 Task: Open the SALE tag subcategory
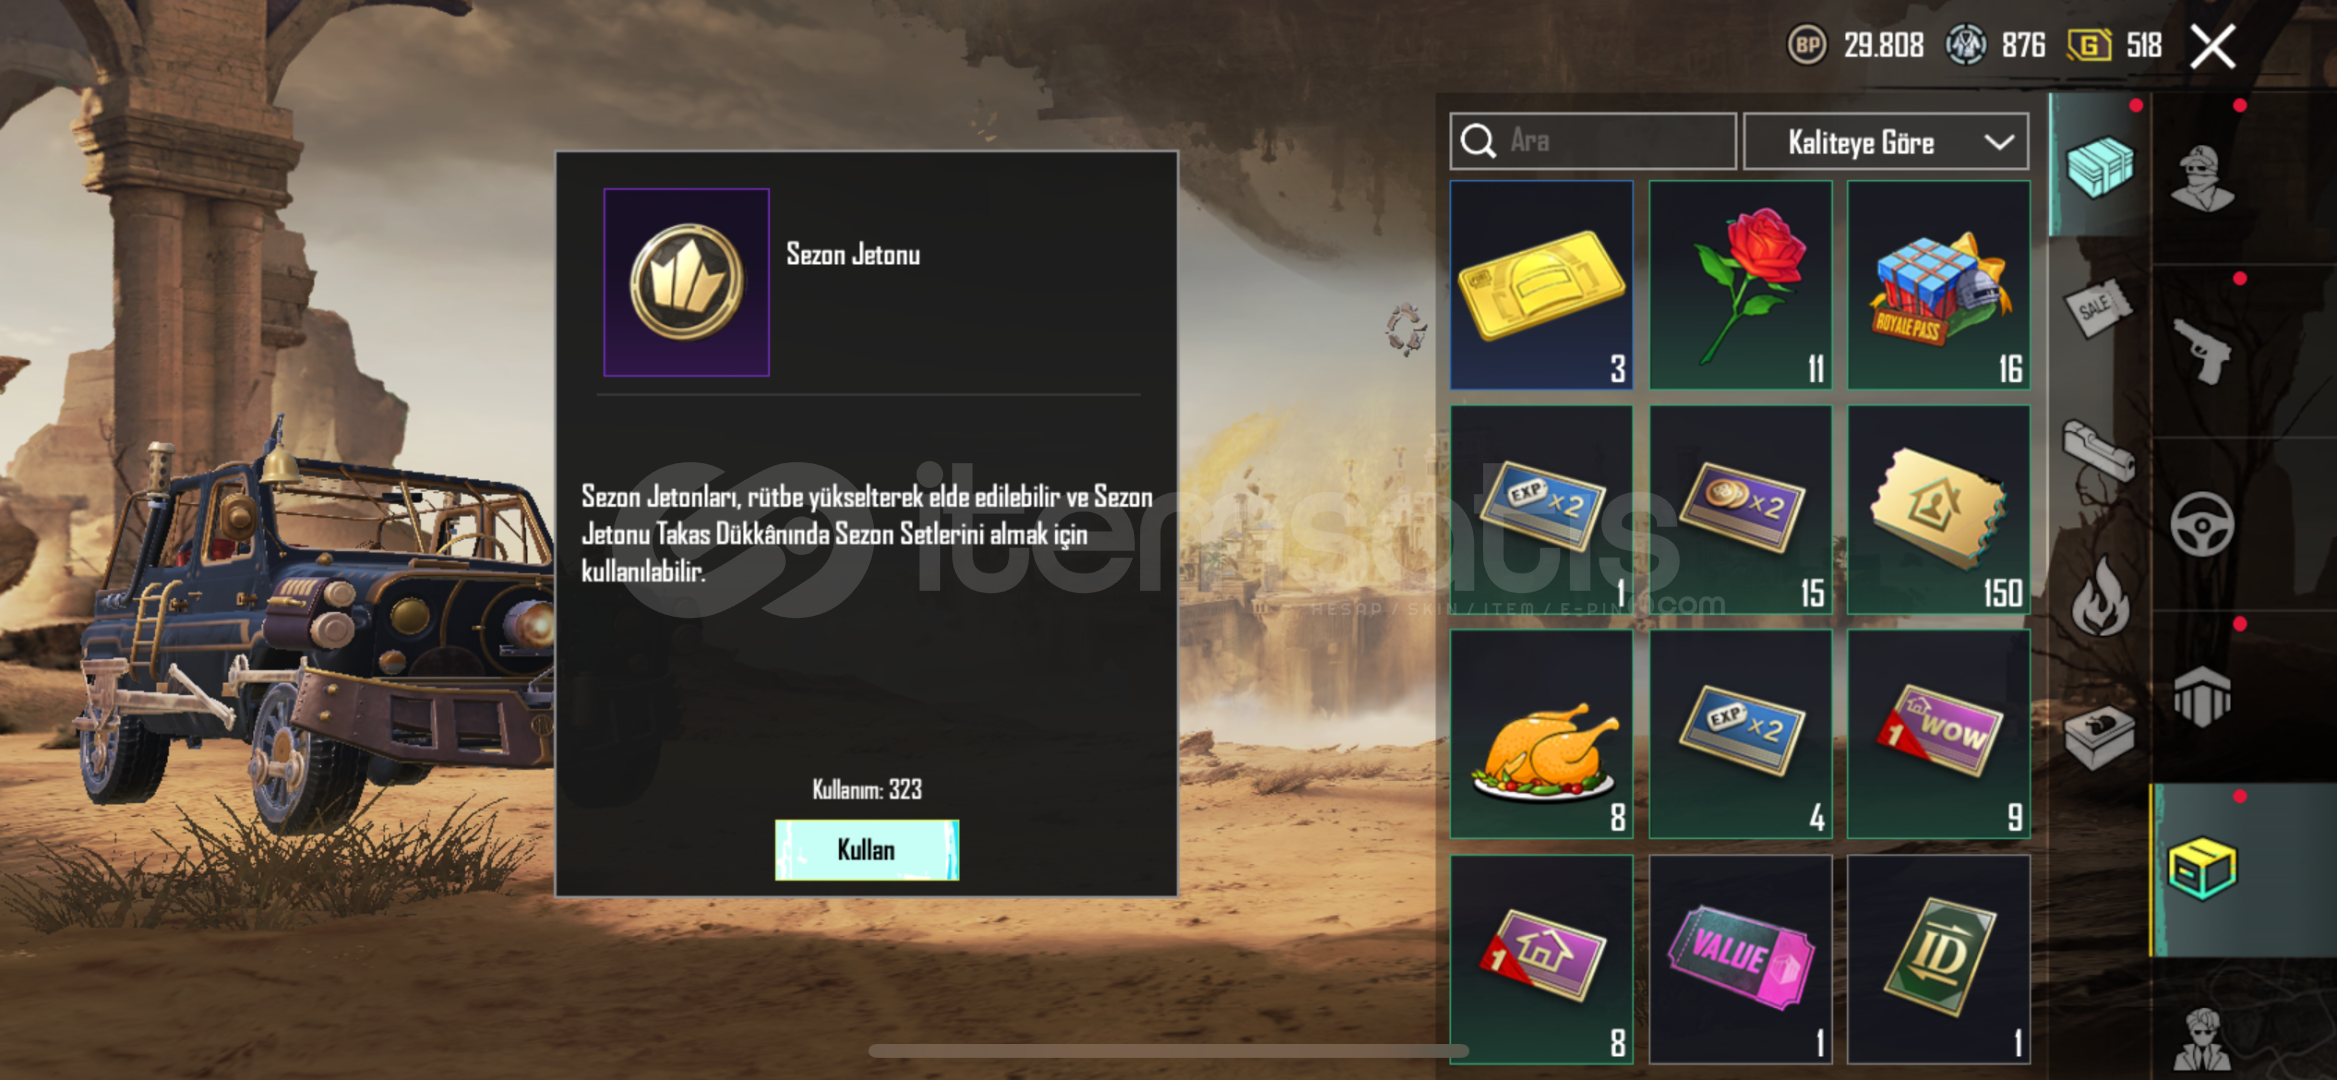(2097, 308)
